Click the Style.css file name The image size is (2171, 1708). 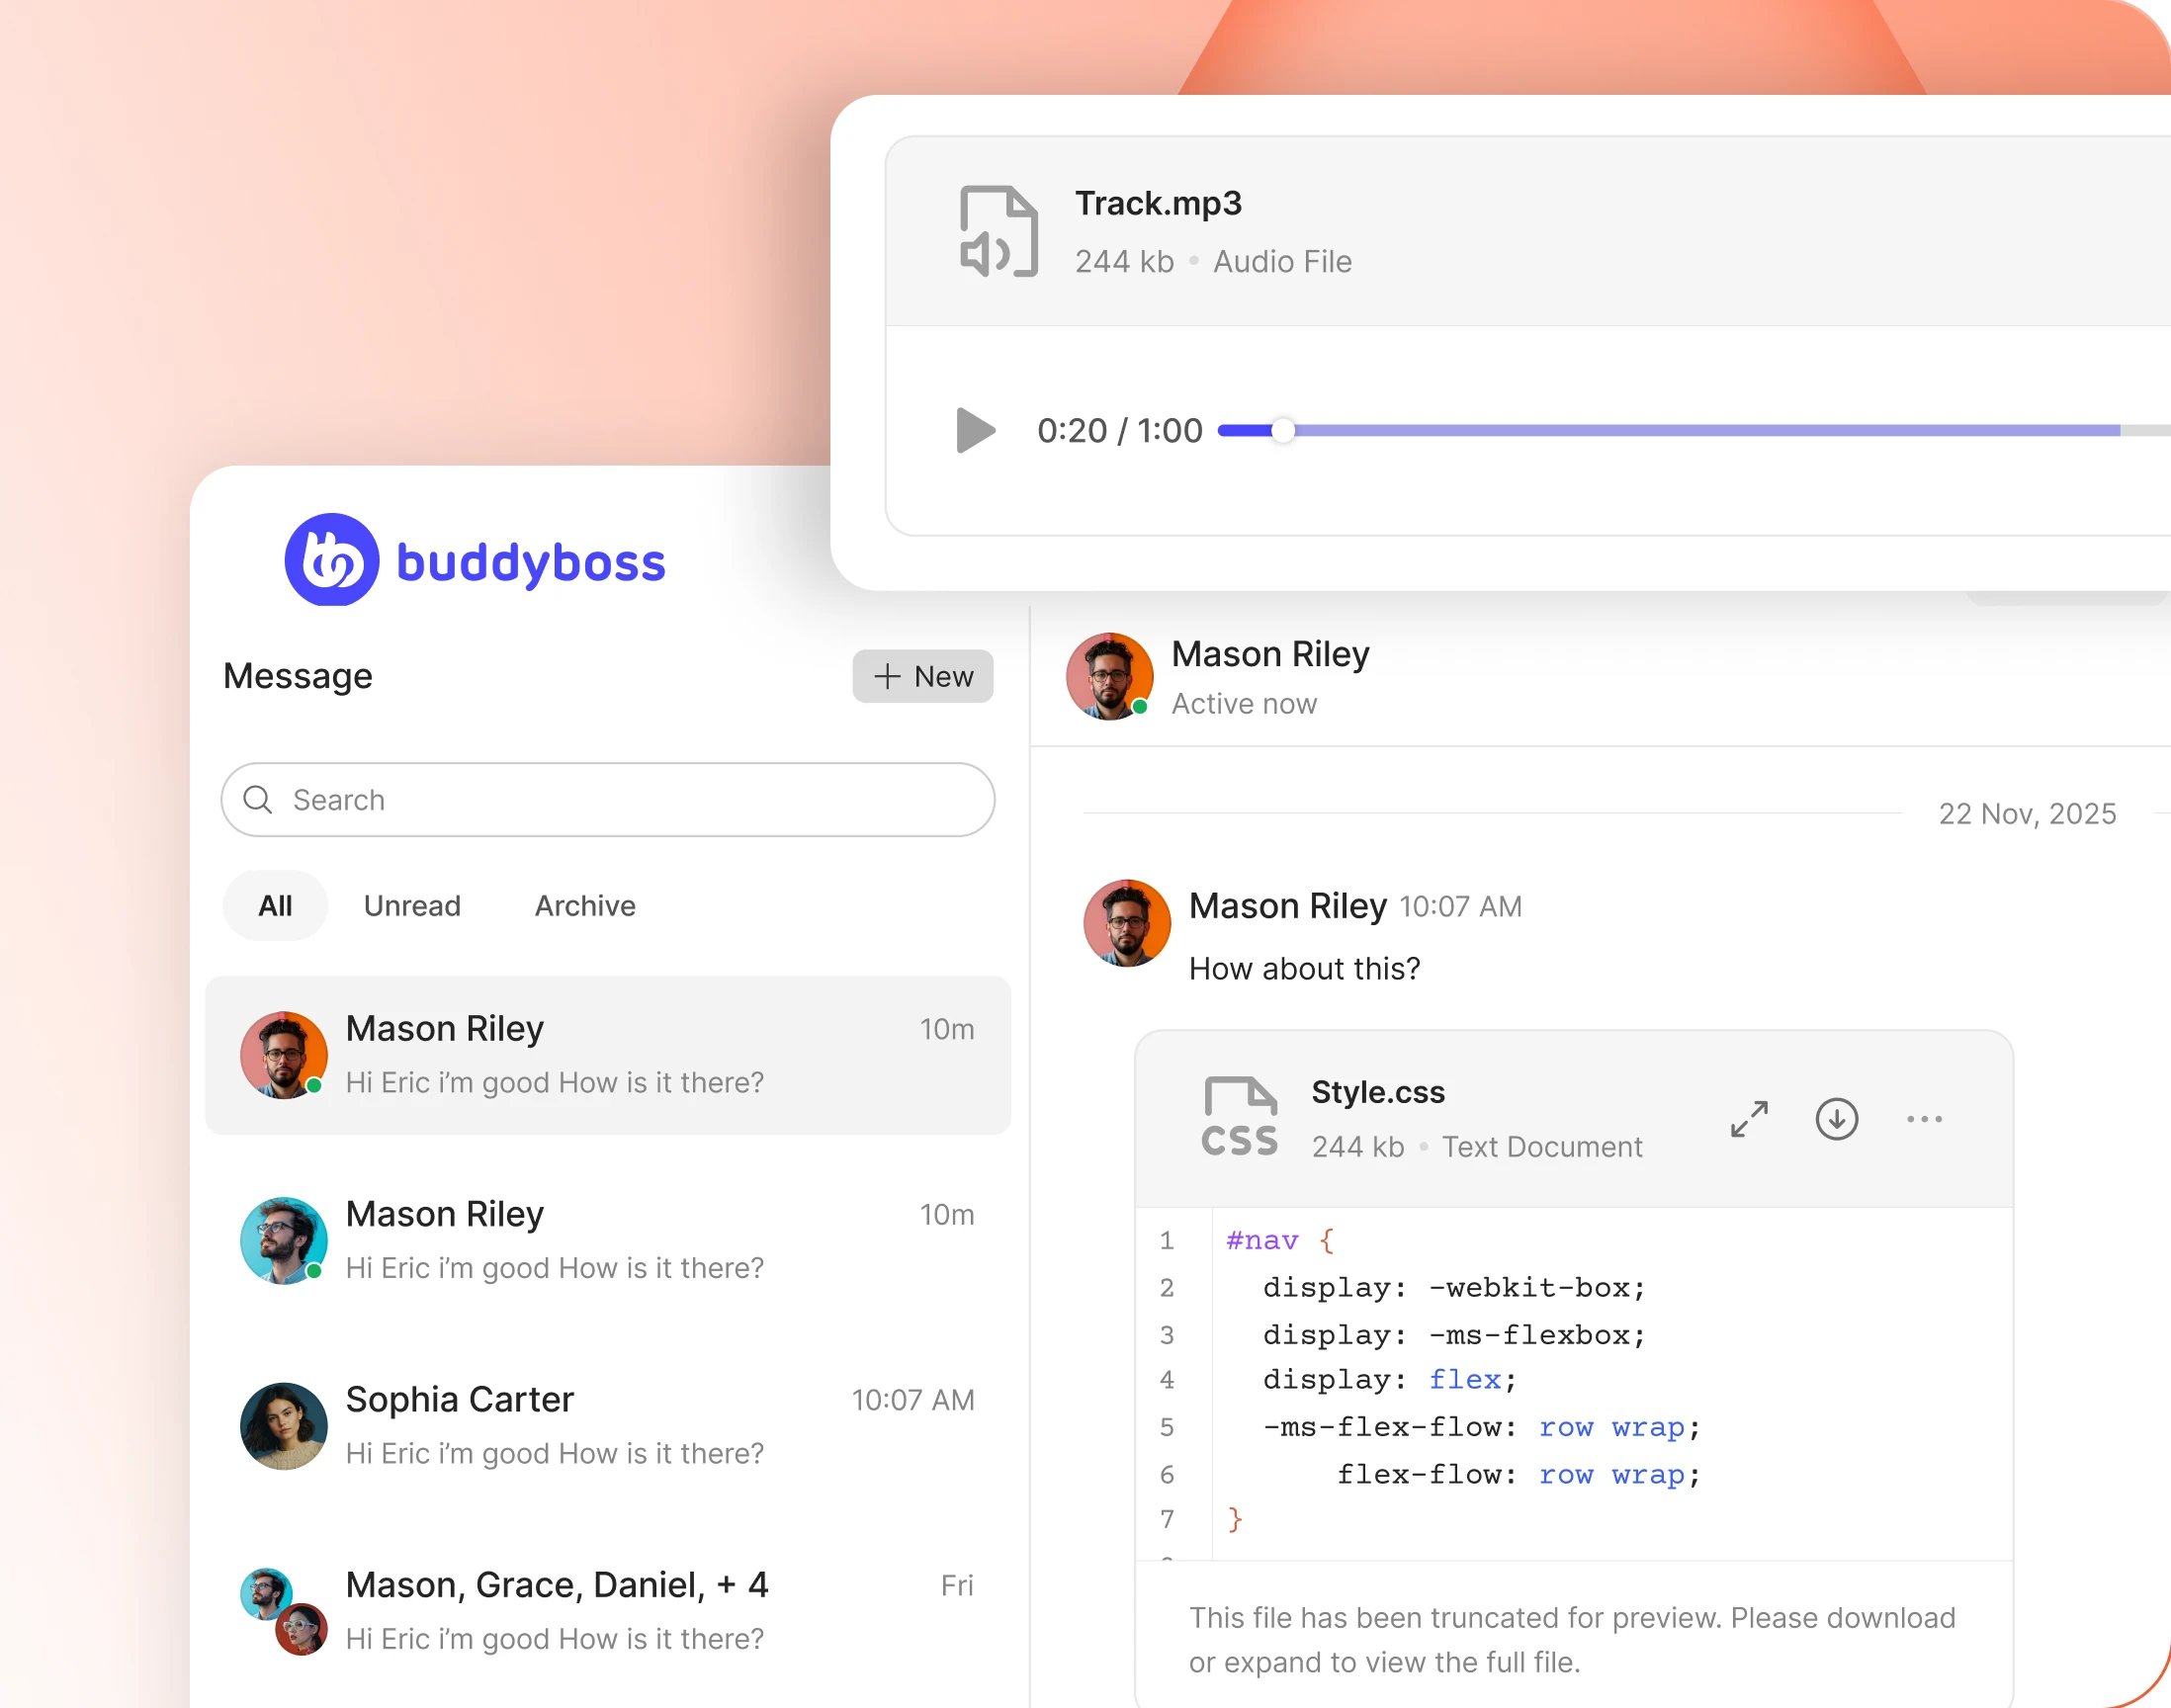[1378, 1092]
